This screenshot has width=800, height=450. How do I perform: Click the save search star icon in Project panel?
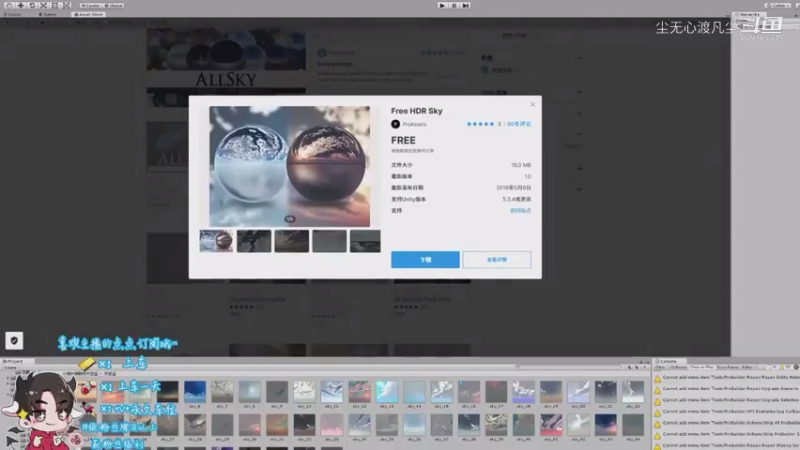point(644,367)
